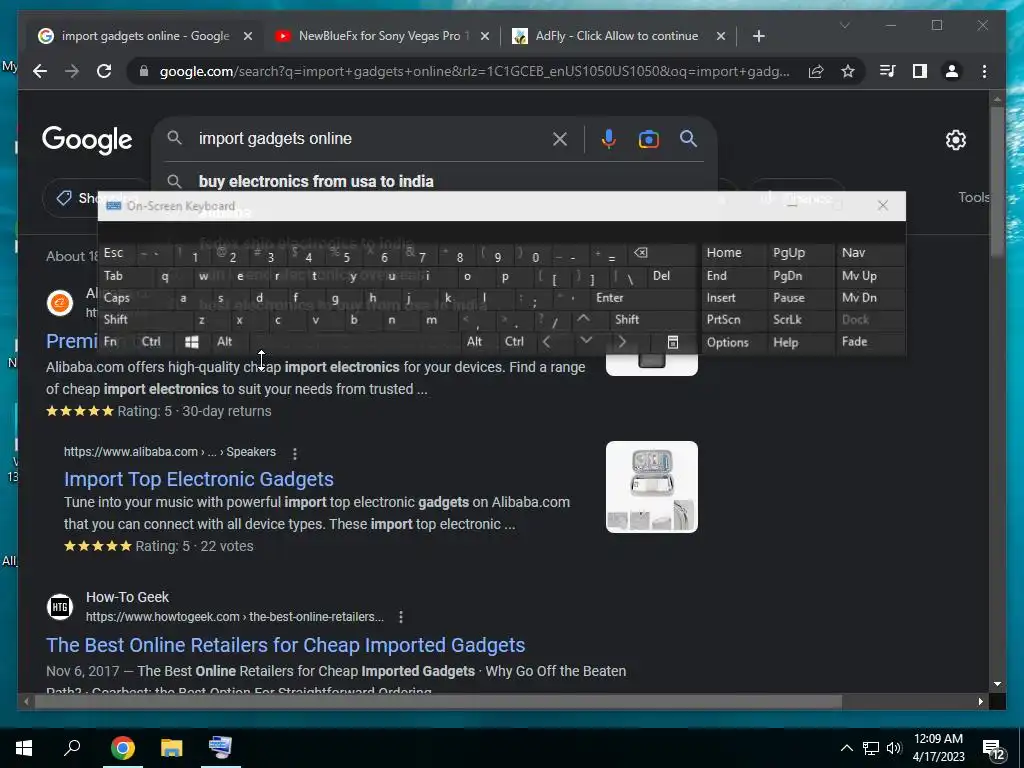
Task: Open File Explorer from the taskbar
Action: [x=171, y=748]
